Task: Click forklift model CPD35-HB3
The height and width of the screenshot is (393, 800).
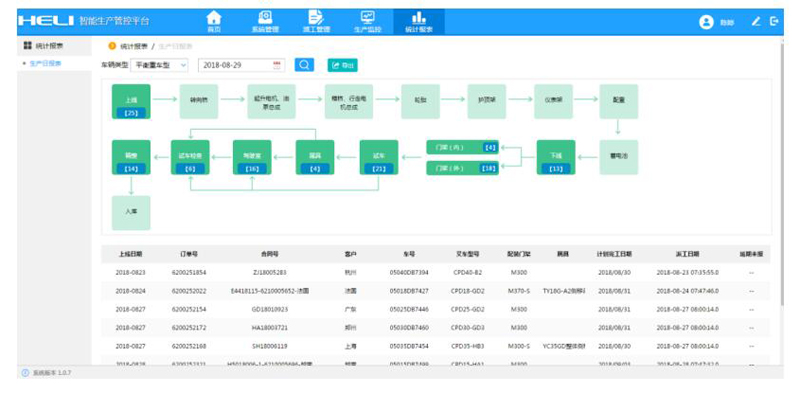Action: point(467,346)
